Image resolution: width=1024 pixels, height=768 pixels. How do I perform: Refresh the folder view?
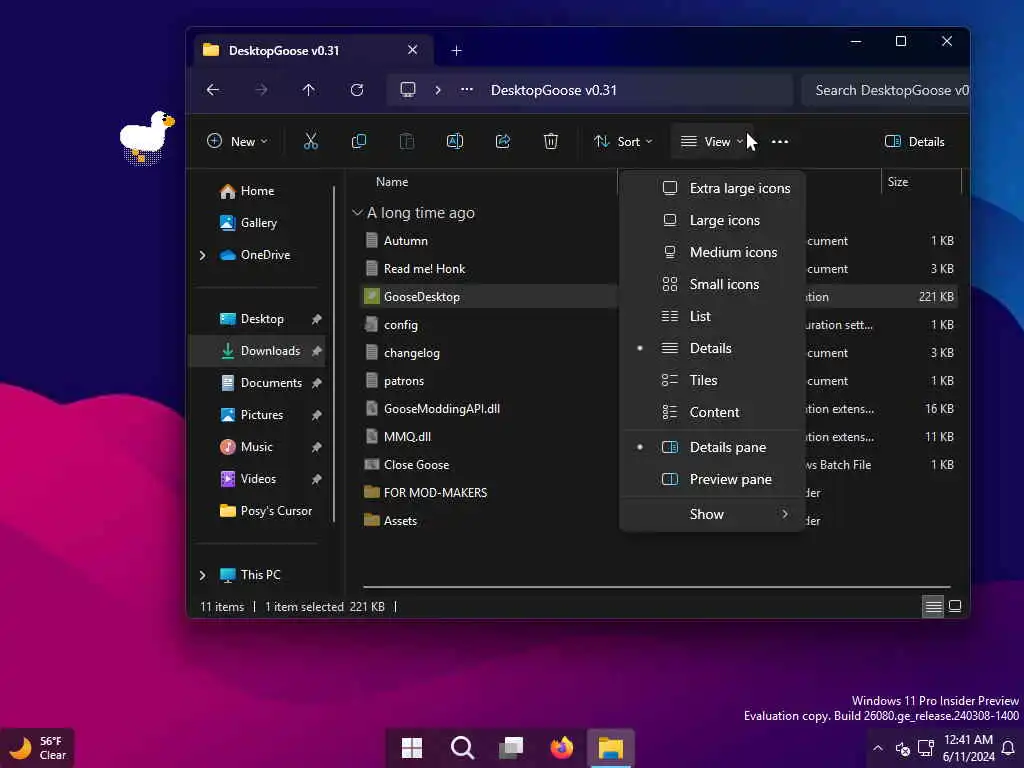click(x=357, y=90)
